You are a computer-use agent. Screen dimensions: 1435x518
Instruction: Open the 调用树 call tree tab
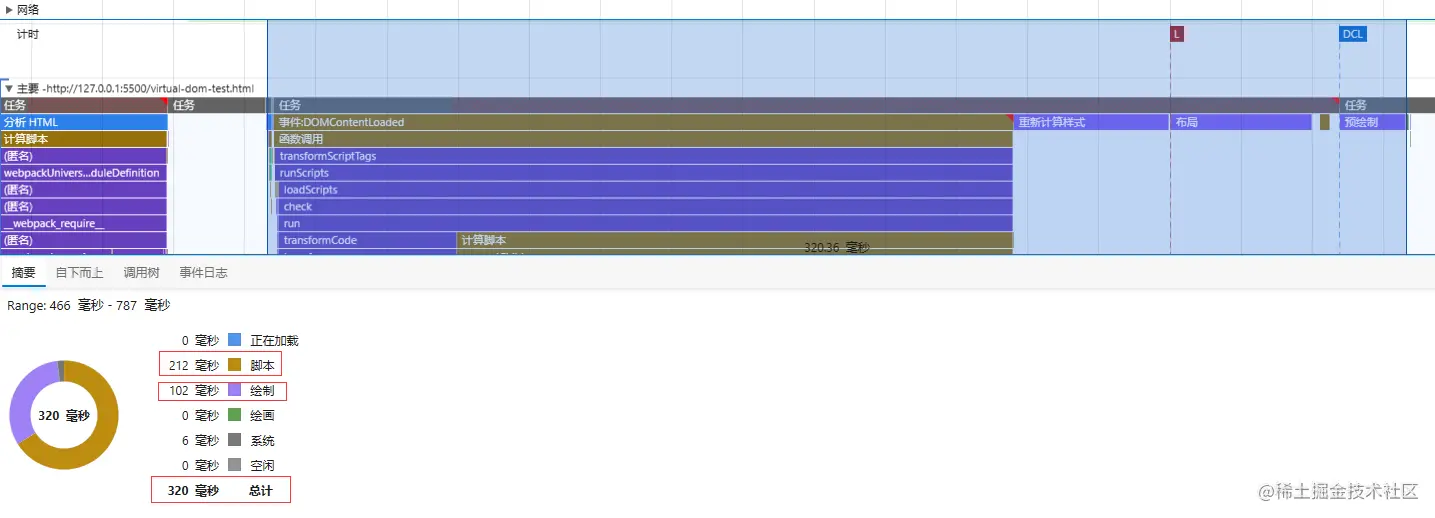tap(141, 272)
